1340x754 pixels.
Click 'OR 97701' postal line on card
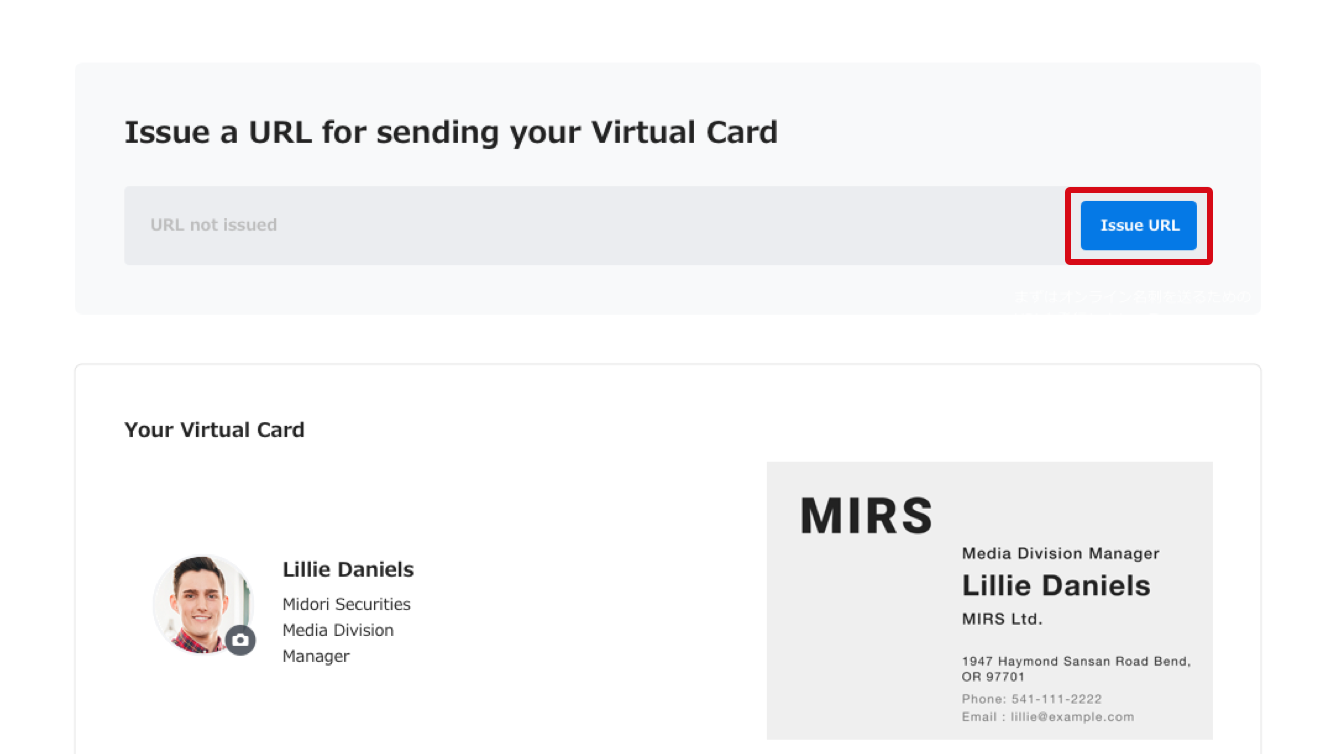(x=993, y=677)
